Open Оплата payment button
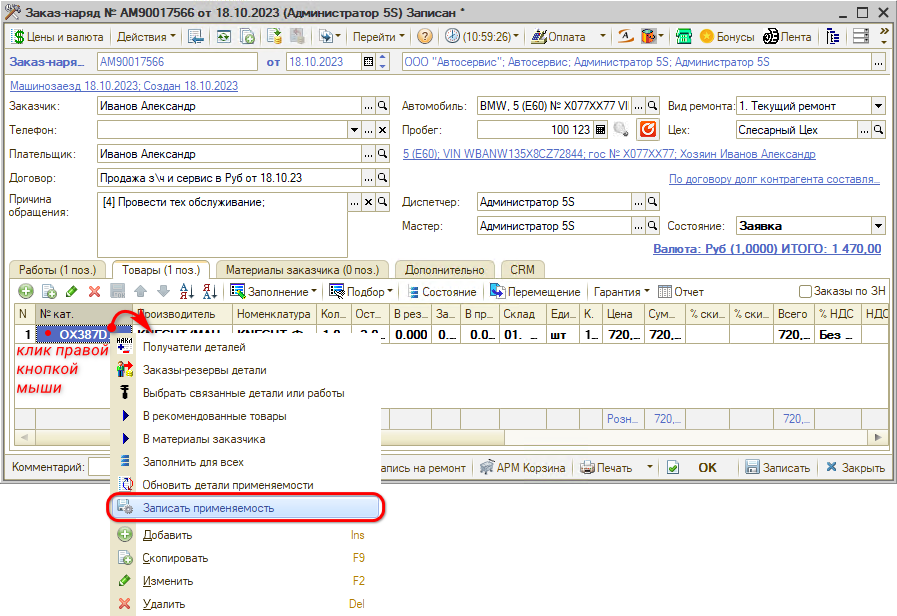Screen dimensions: 897x616 [x=558, y=37]
